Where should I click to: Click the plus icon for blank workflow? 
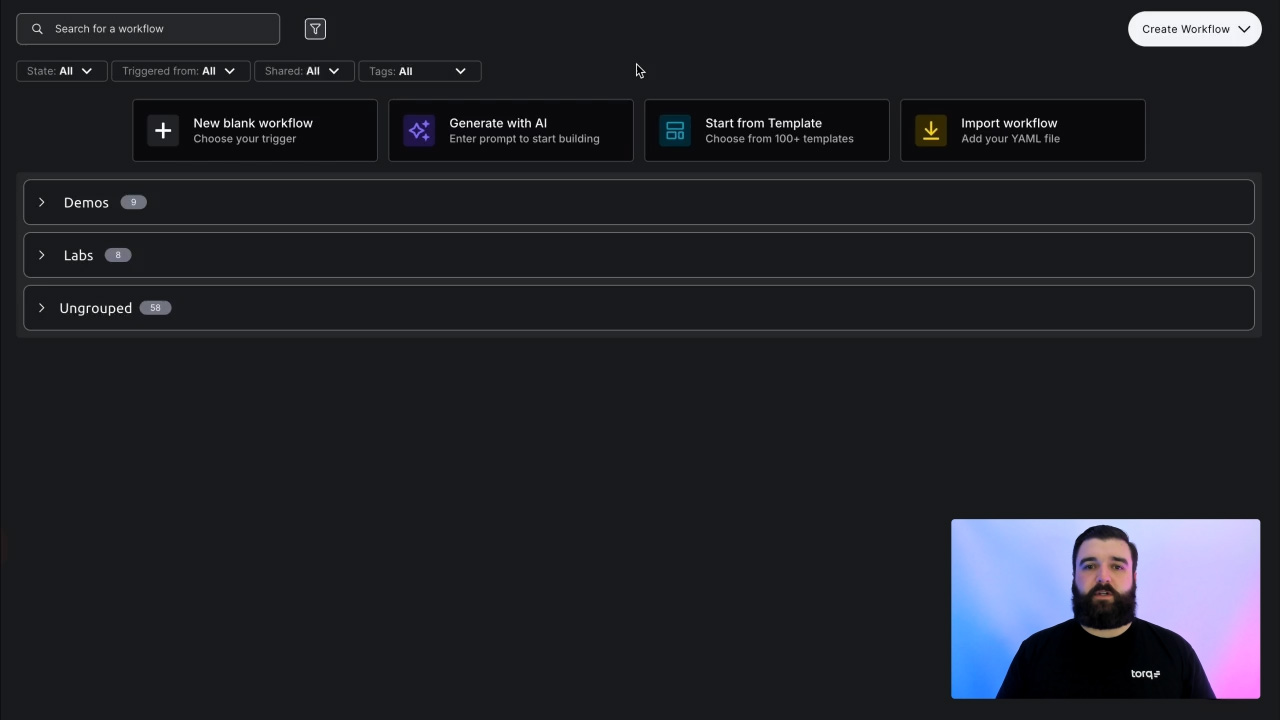pos(163,131)
